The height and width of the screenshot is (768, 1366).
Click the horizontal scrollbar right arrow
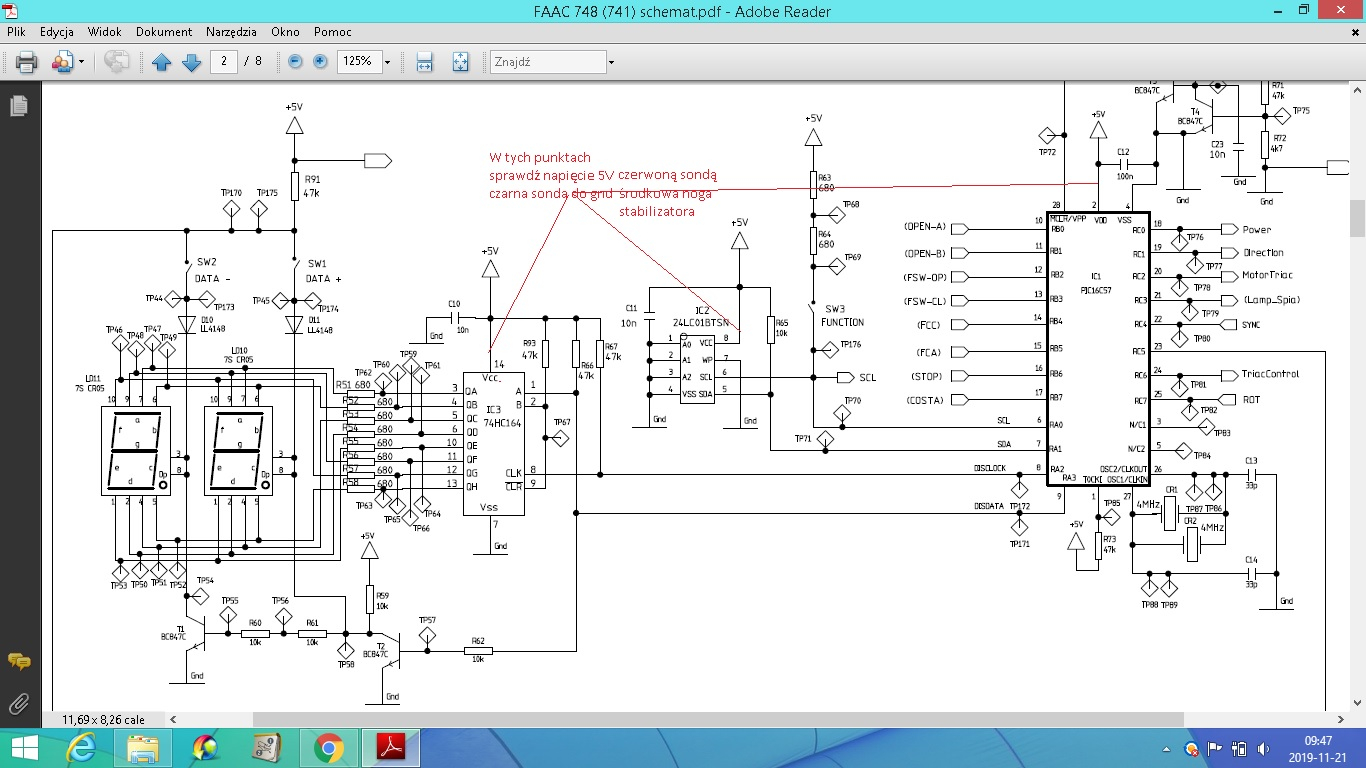tap(1340, 719)
